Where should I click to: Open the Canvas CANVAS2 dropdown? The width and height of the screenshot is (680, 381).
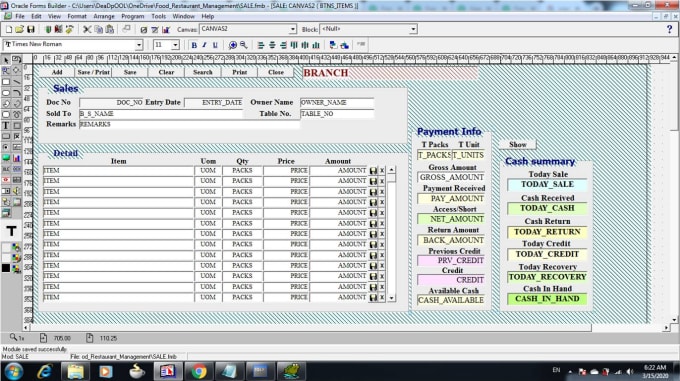[293, 29]
